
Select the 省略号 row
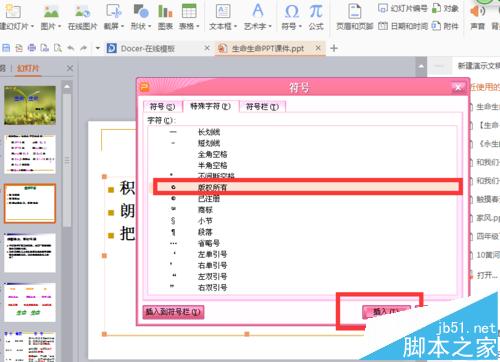[303, 243]
